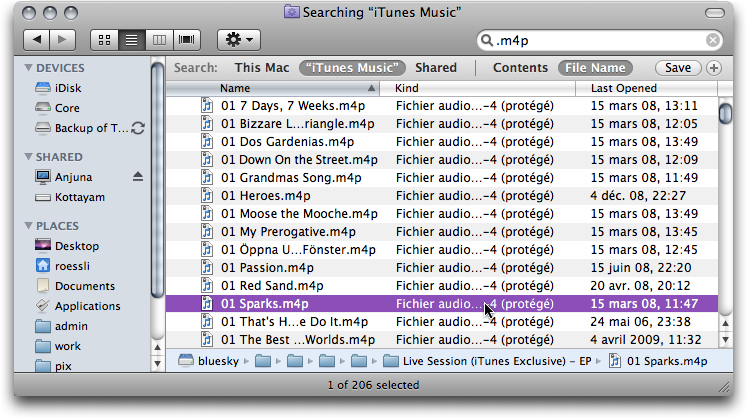The width and height of the screenshot is (747, 419).
Task: Go forward with the right arrow button
Action: tap(62, 40)
